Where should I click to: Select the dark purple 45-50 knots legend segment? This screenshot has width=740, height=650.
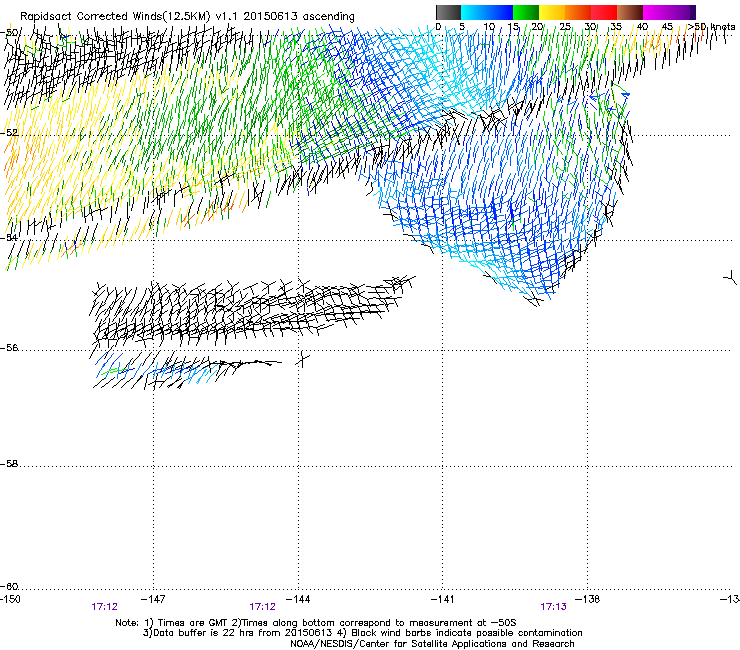click(682, 12)
